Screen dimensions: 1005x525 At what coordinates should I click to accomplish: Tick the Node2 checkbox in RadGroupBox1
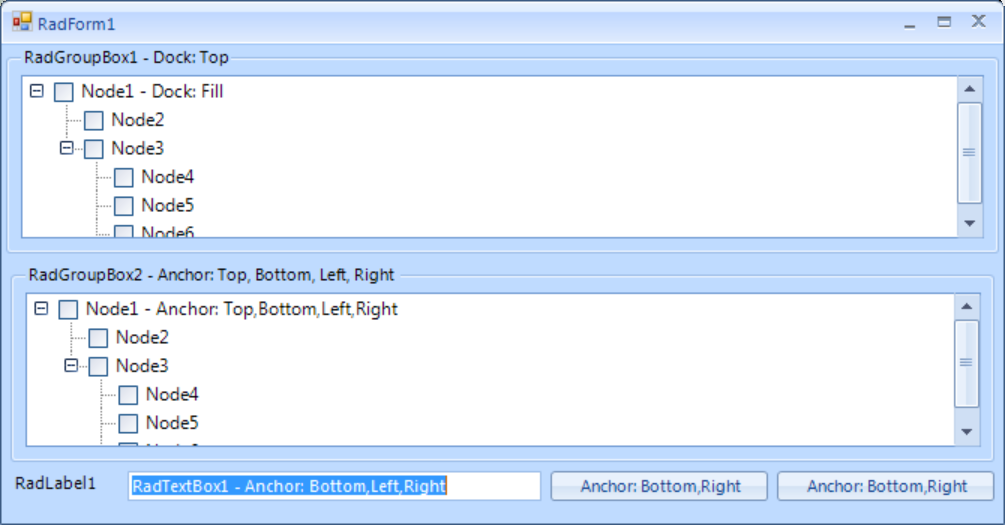(94, 121)
